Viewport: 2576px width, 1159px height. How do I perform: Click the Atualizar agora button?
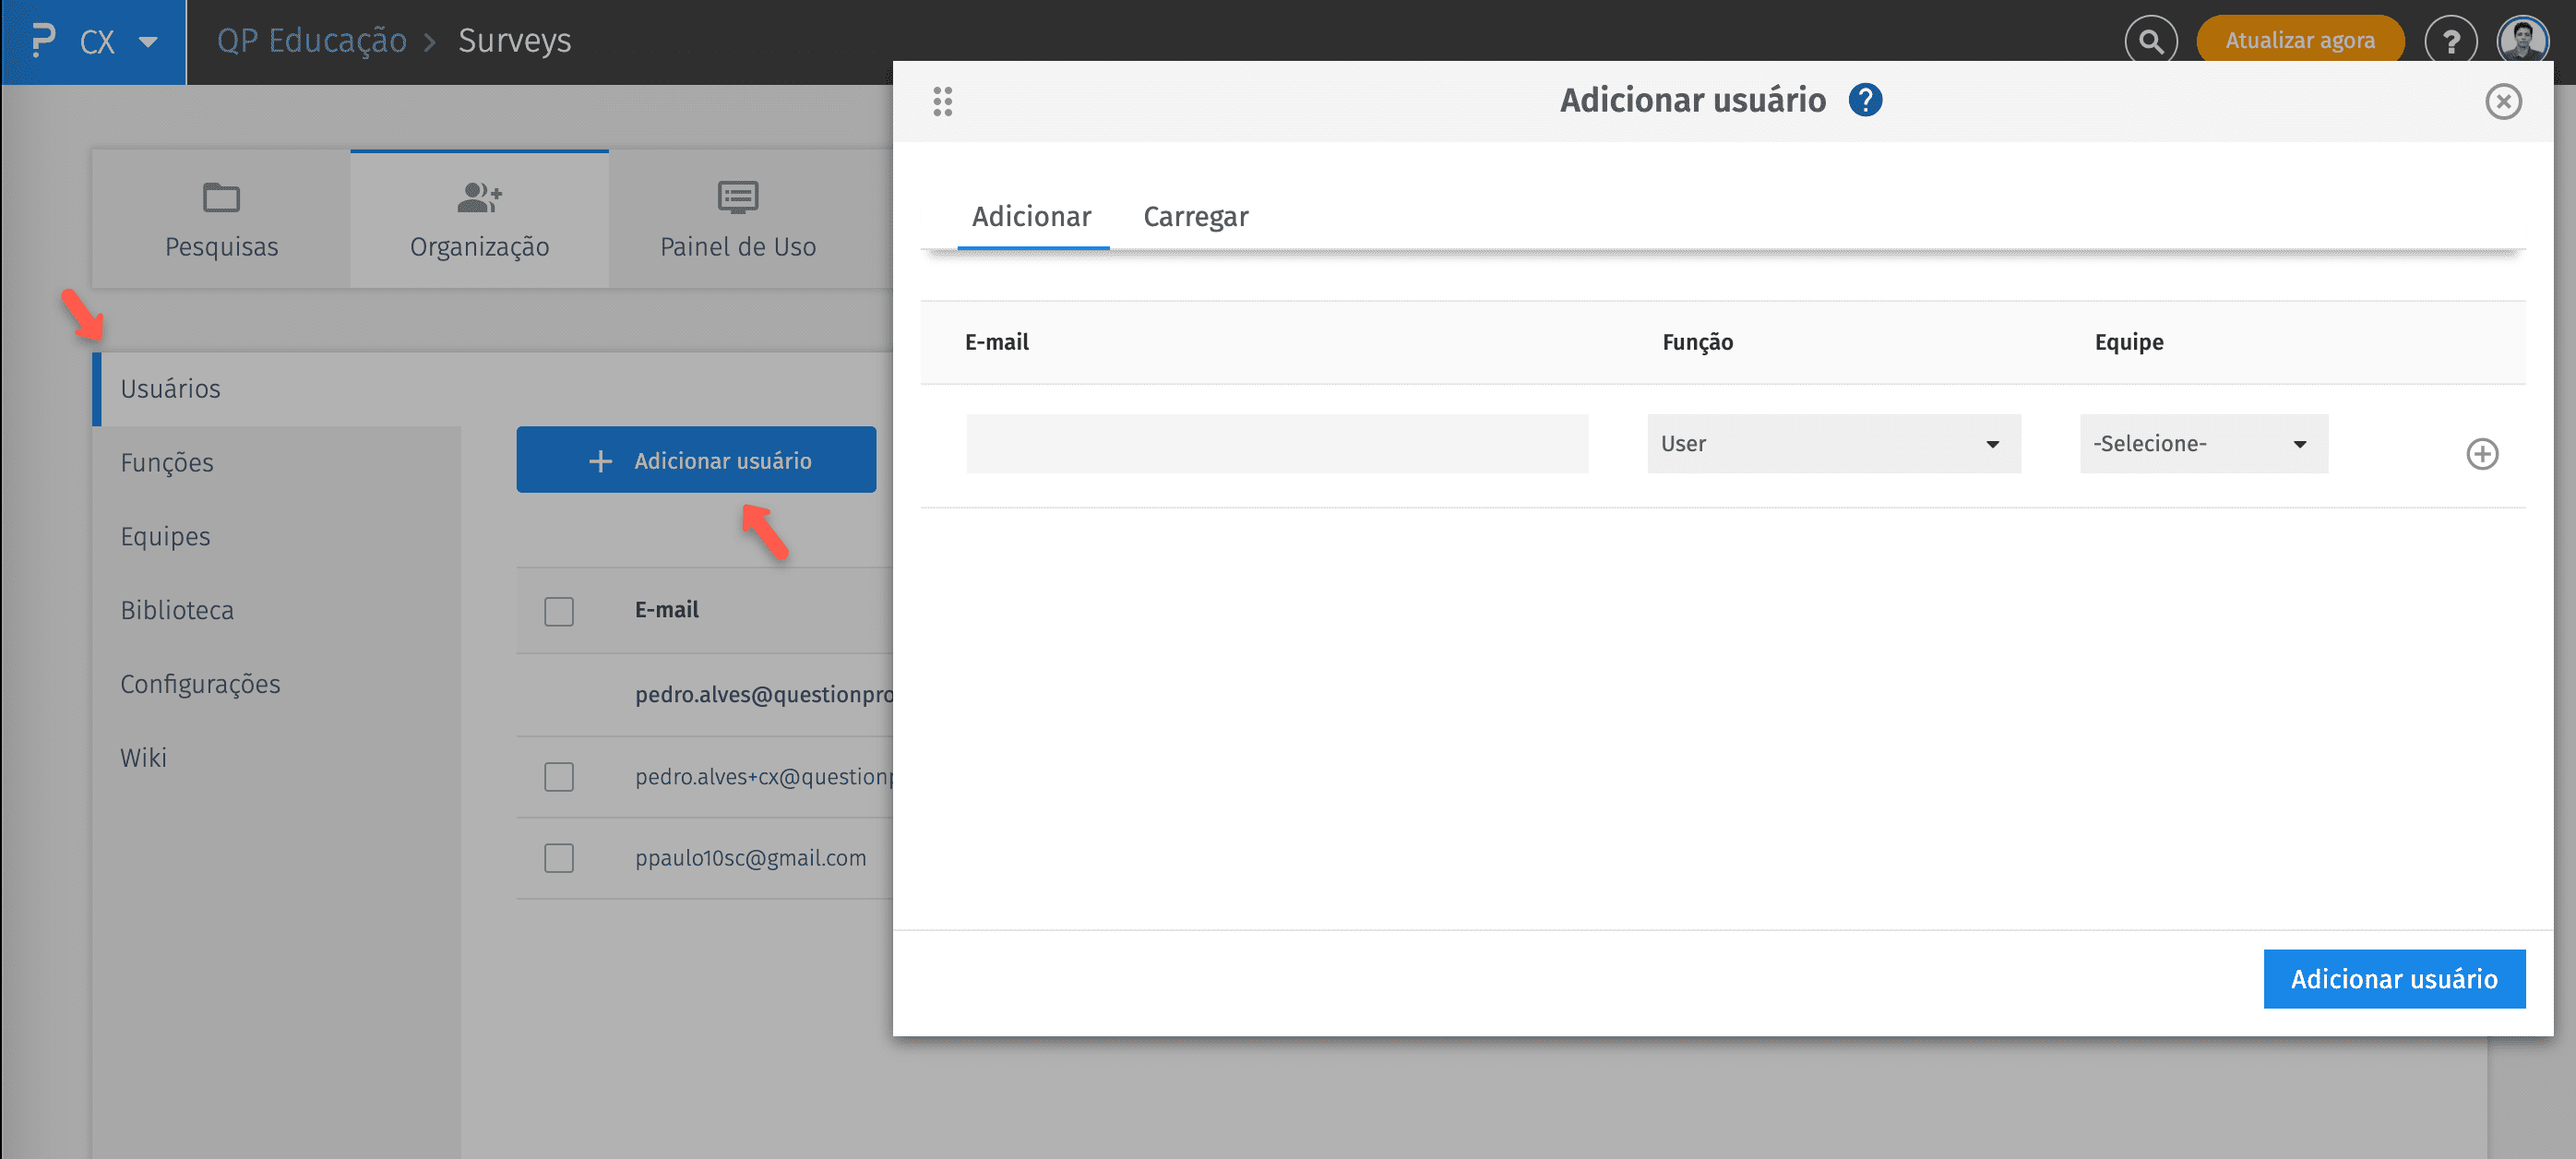[2299, 41]
